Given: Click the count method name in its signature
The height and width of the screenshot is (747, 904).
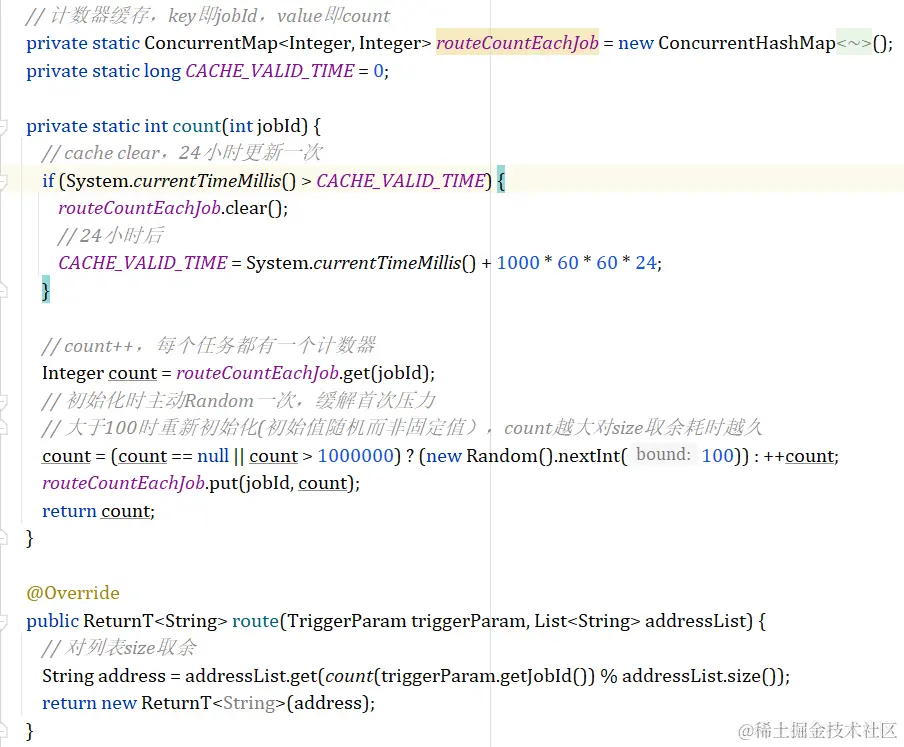Looking at the screenshot, I should click(197, 126).
